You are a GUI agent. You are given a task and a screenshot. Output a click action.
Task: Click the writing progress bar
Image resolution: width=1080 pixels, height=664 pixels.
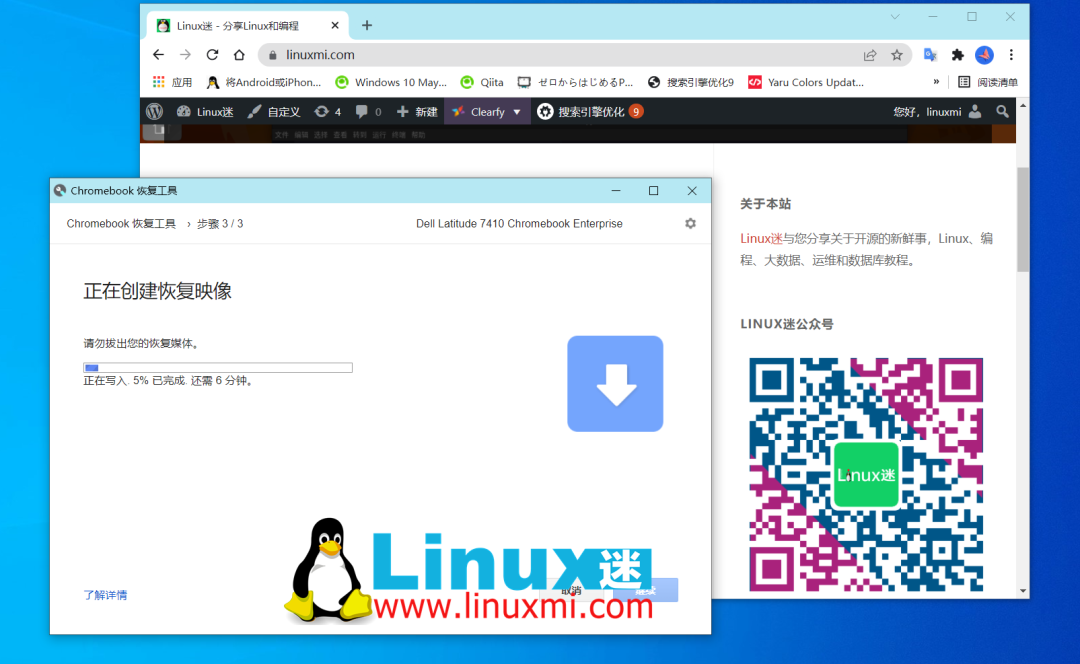point(218,368)
